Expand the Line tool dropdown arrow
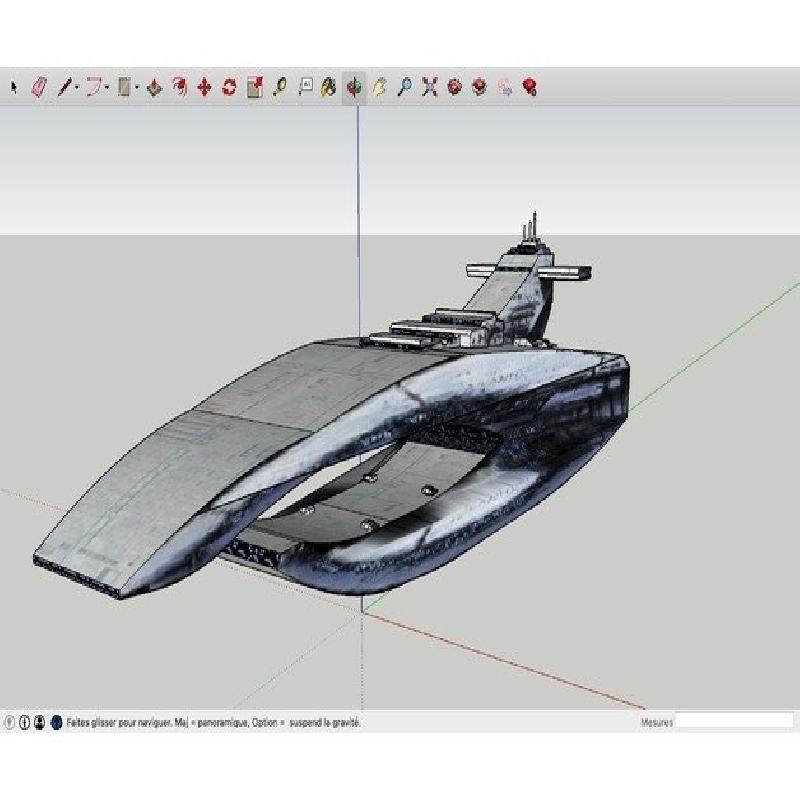800x800 pixels. click(x=77, y=88)
